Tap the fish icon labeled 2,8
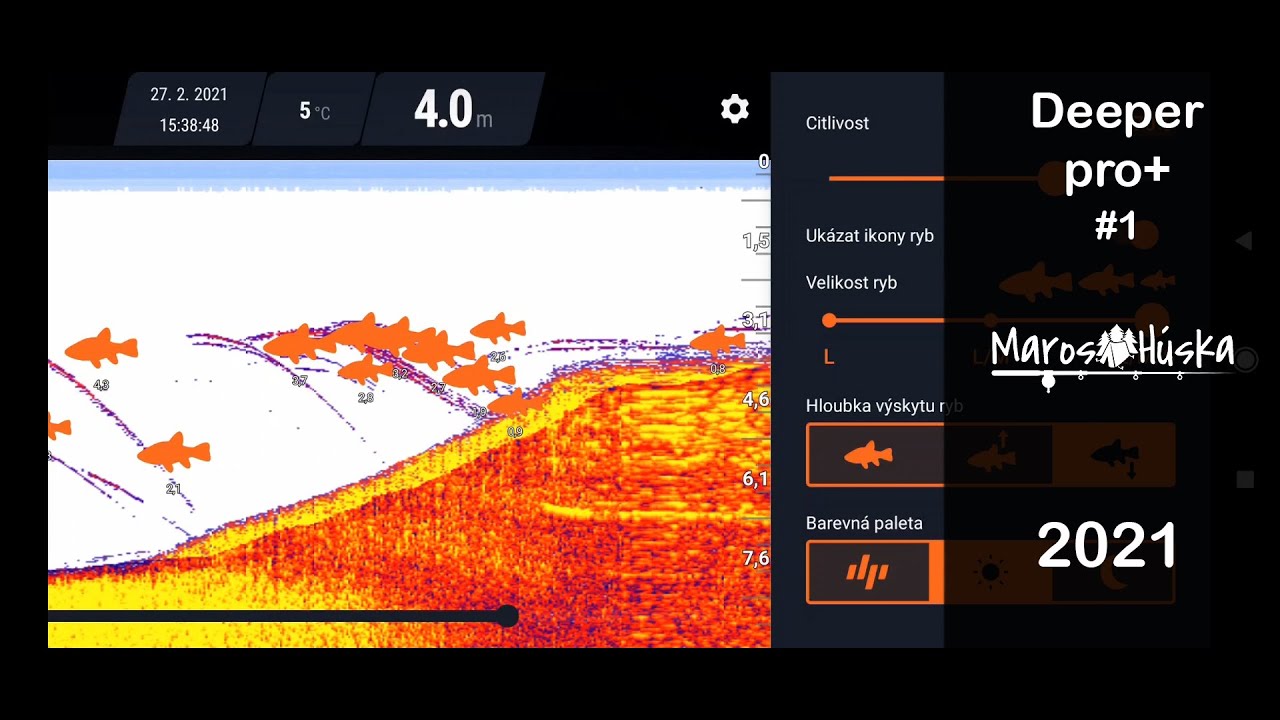This screenshot has width=1280, height=720. 365,370
